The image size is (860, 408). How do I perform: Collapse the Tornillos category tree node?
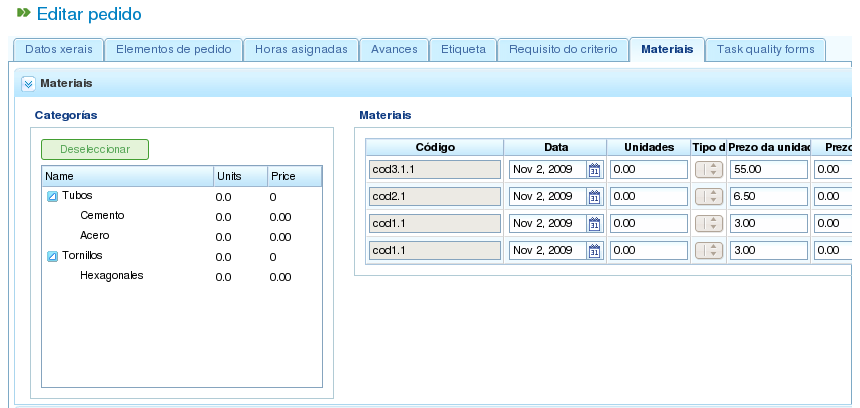click(52, 256)
